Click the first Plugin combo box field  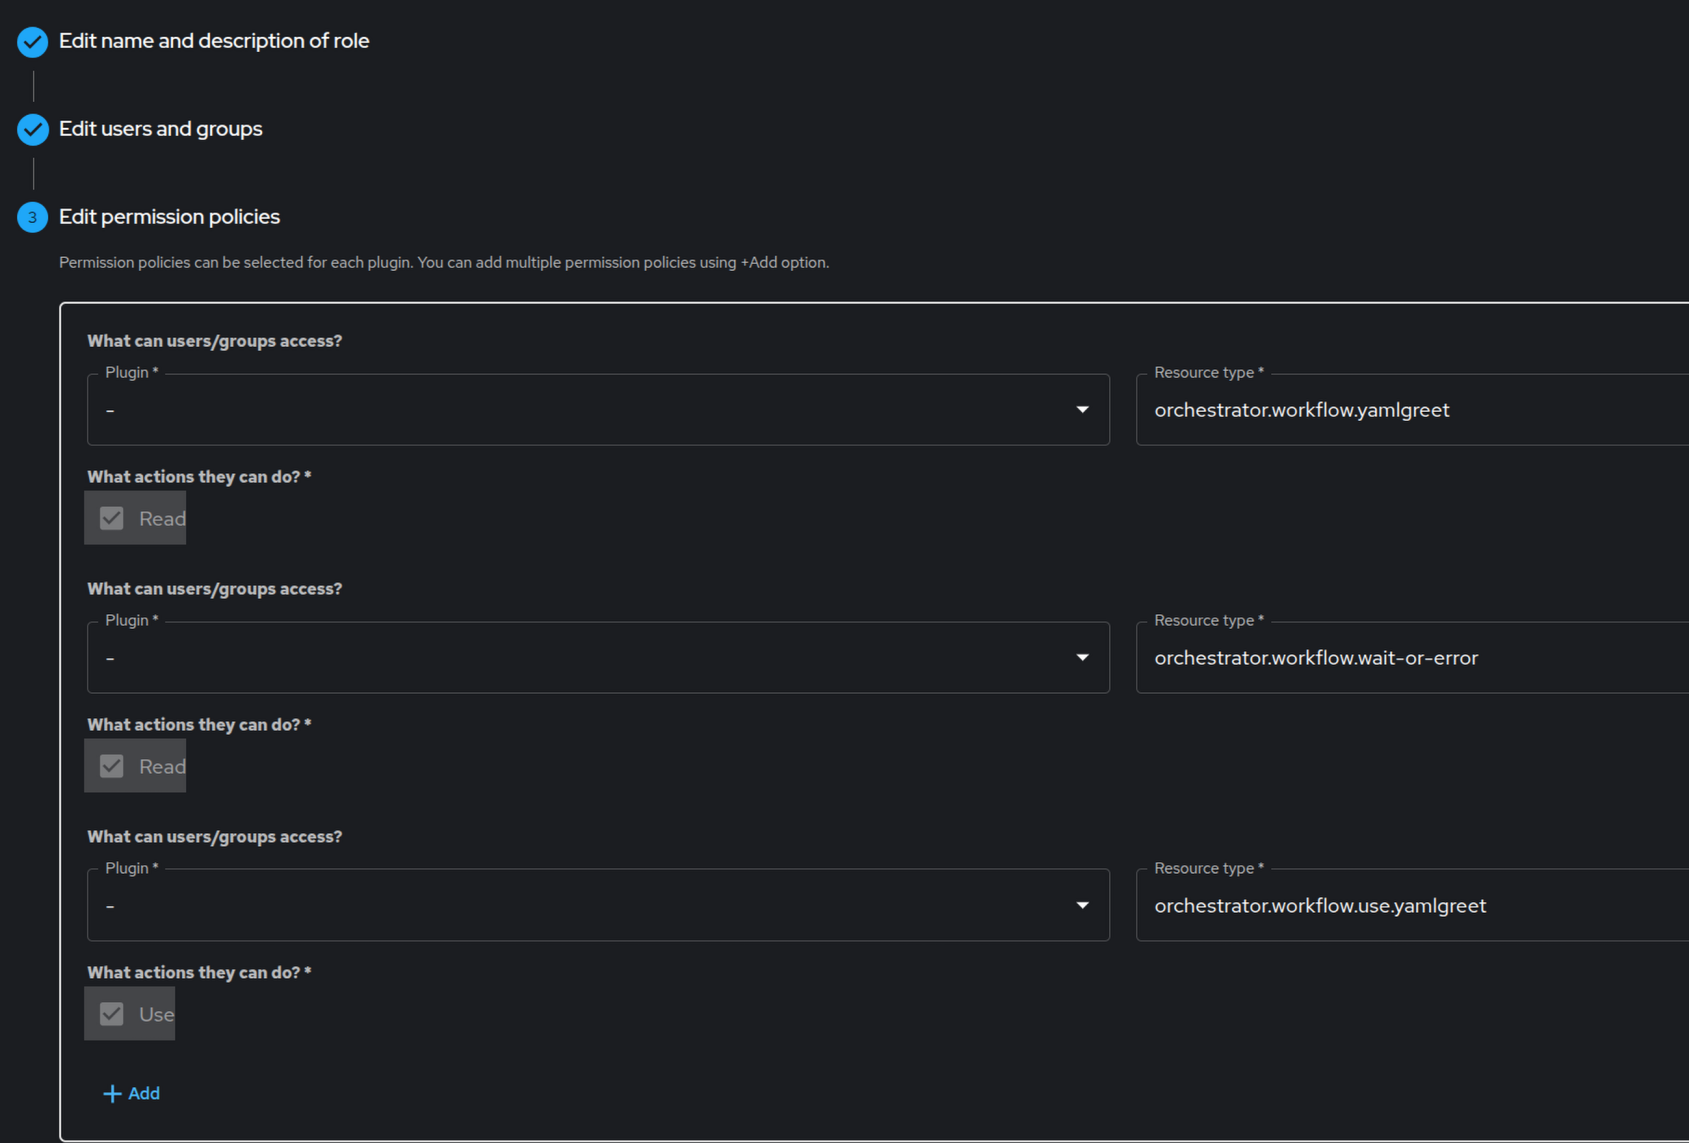tap(580, 410)
